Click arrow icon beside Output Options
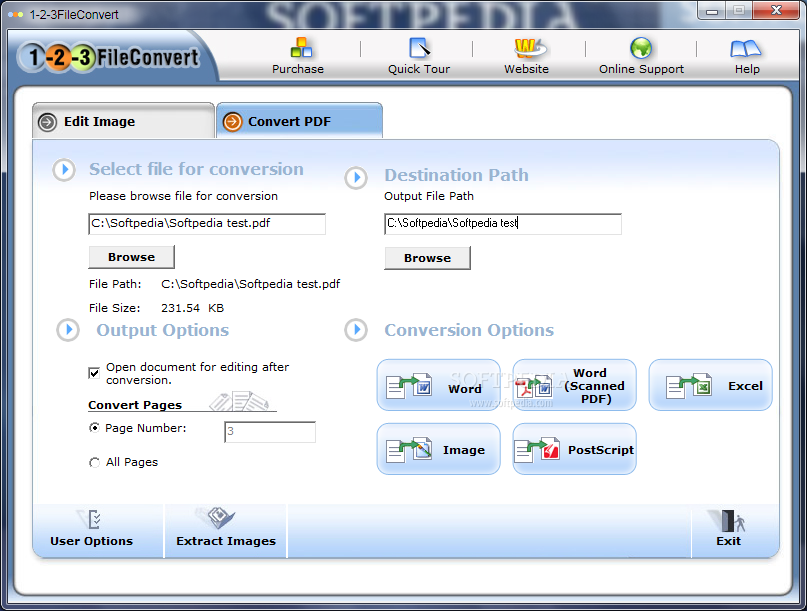Image resolution: width=807 pixels, height=611 pixels. [x=68, y=330]
